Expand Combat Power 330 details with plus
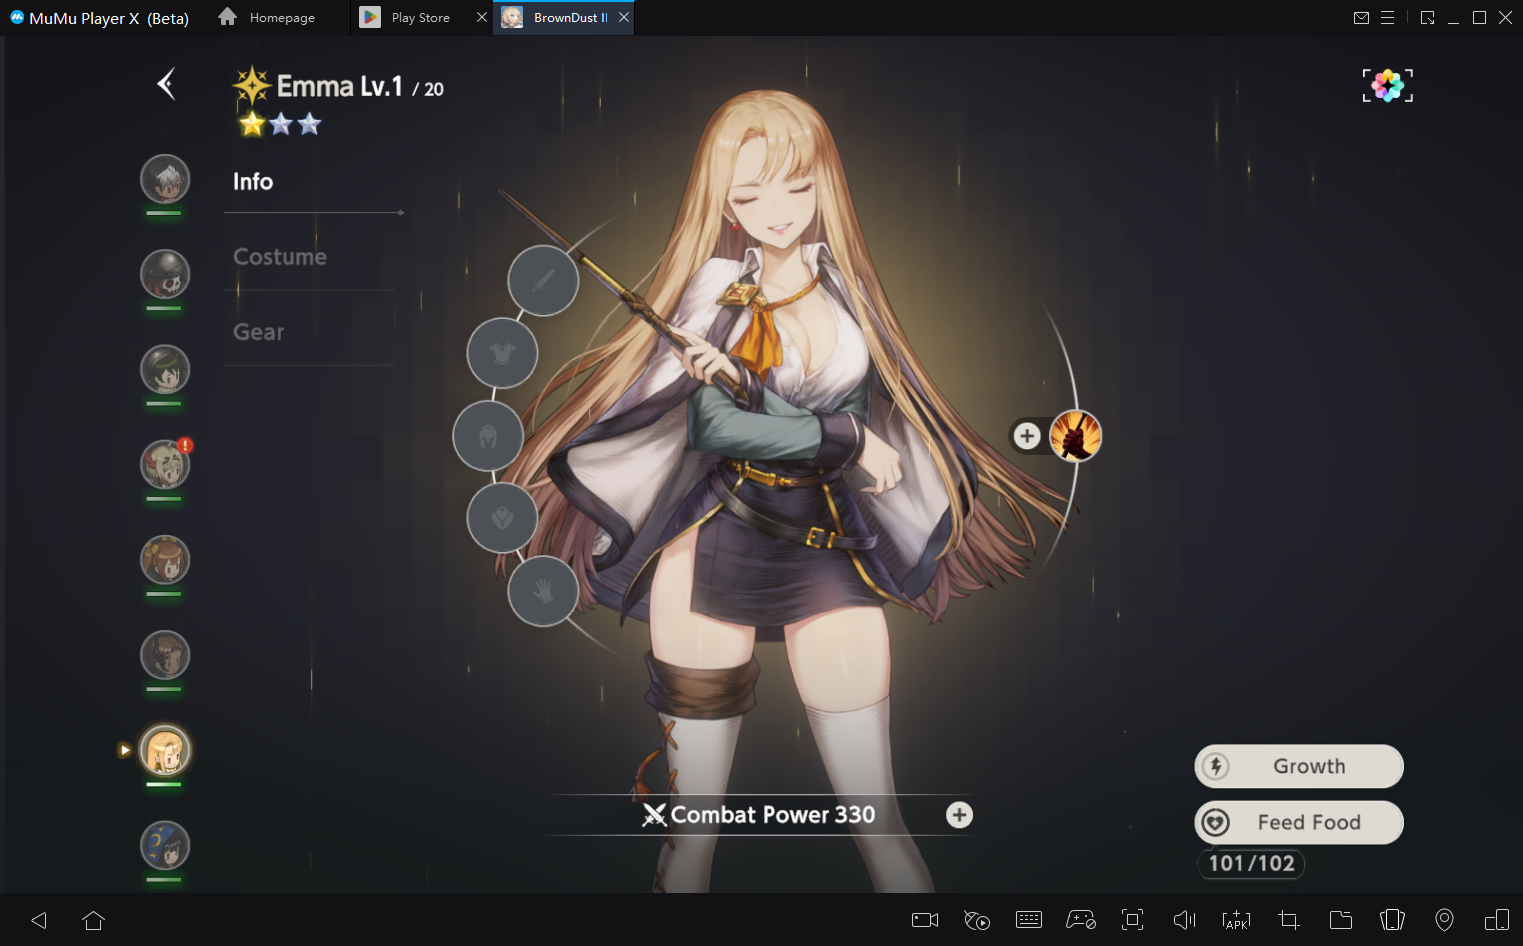The height and width of the screenshot is (946, 1523). (959, 815)
